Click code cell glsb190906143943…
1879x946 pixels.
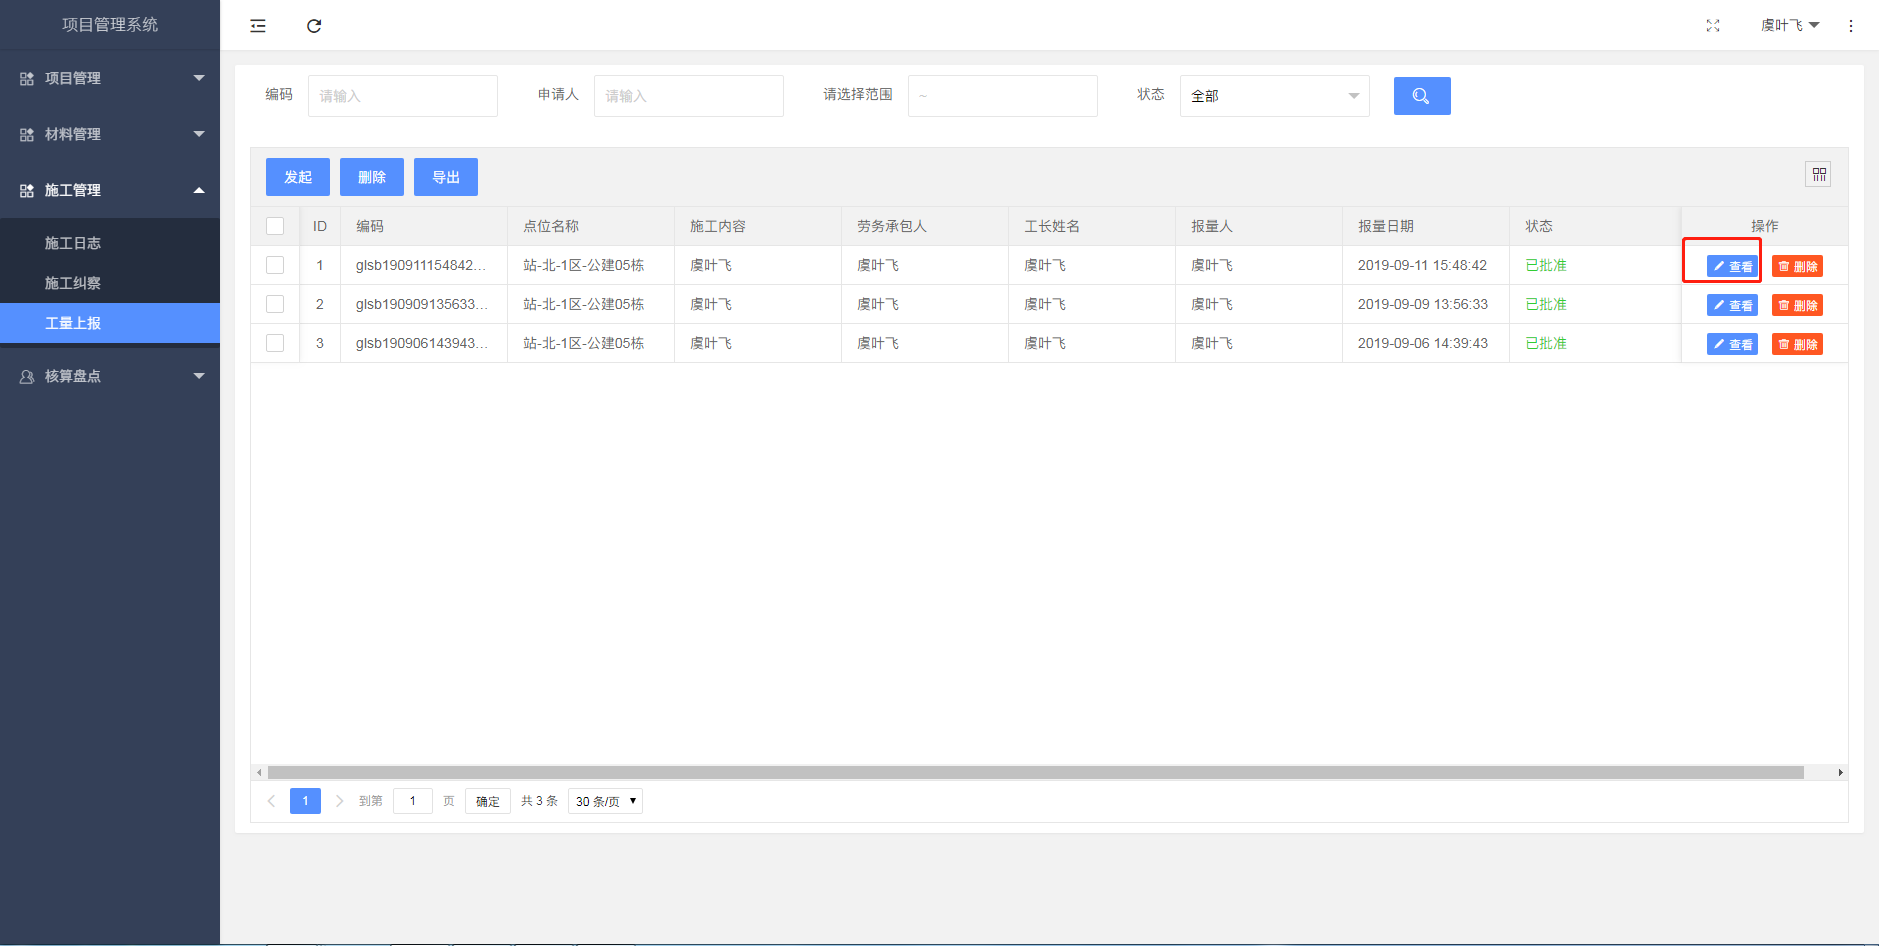422,343
